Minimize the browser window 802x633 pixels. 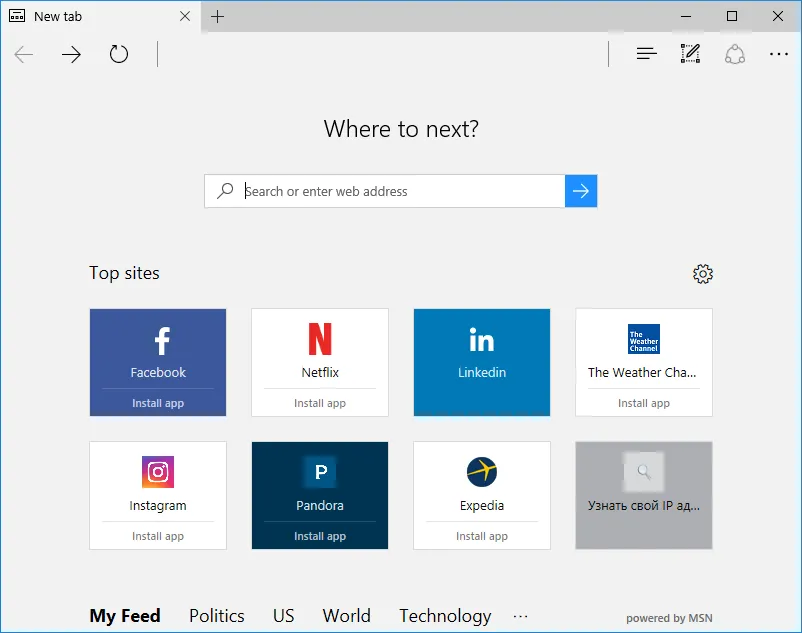pos(686,16)
